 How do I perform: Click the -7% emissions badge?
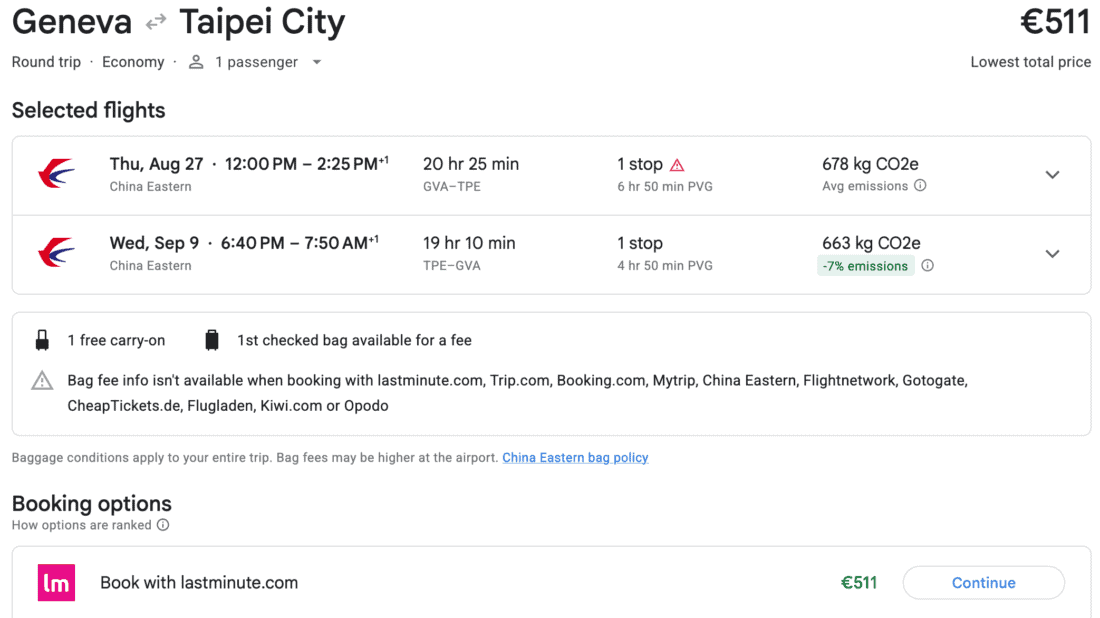(866, 266)
